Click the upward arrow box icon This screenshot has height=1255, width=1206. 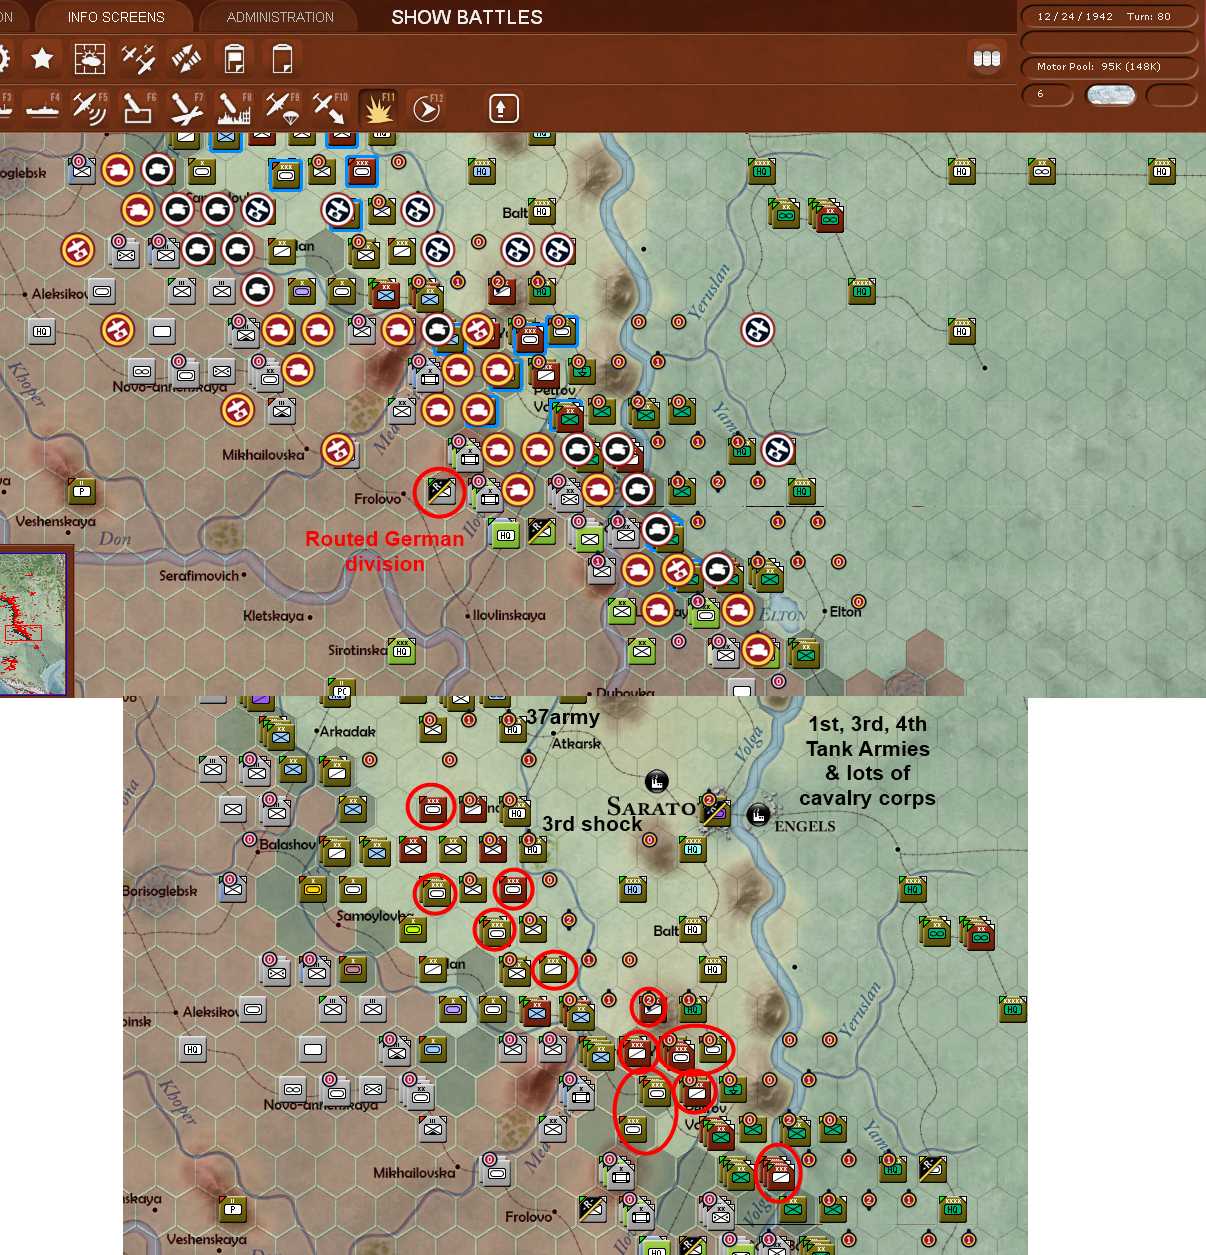pyautogui.click(x=503, y=107)
